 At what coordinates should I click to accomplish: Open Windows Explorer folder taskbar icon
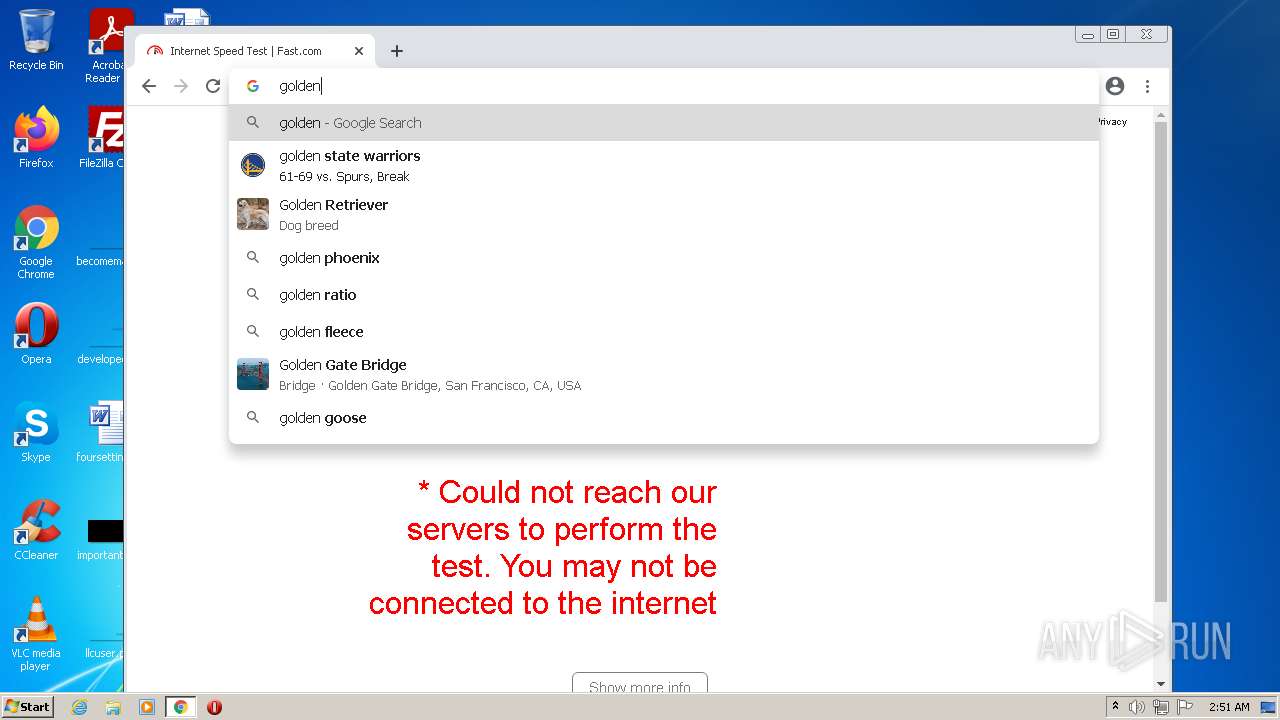(113, 707)
